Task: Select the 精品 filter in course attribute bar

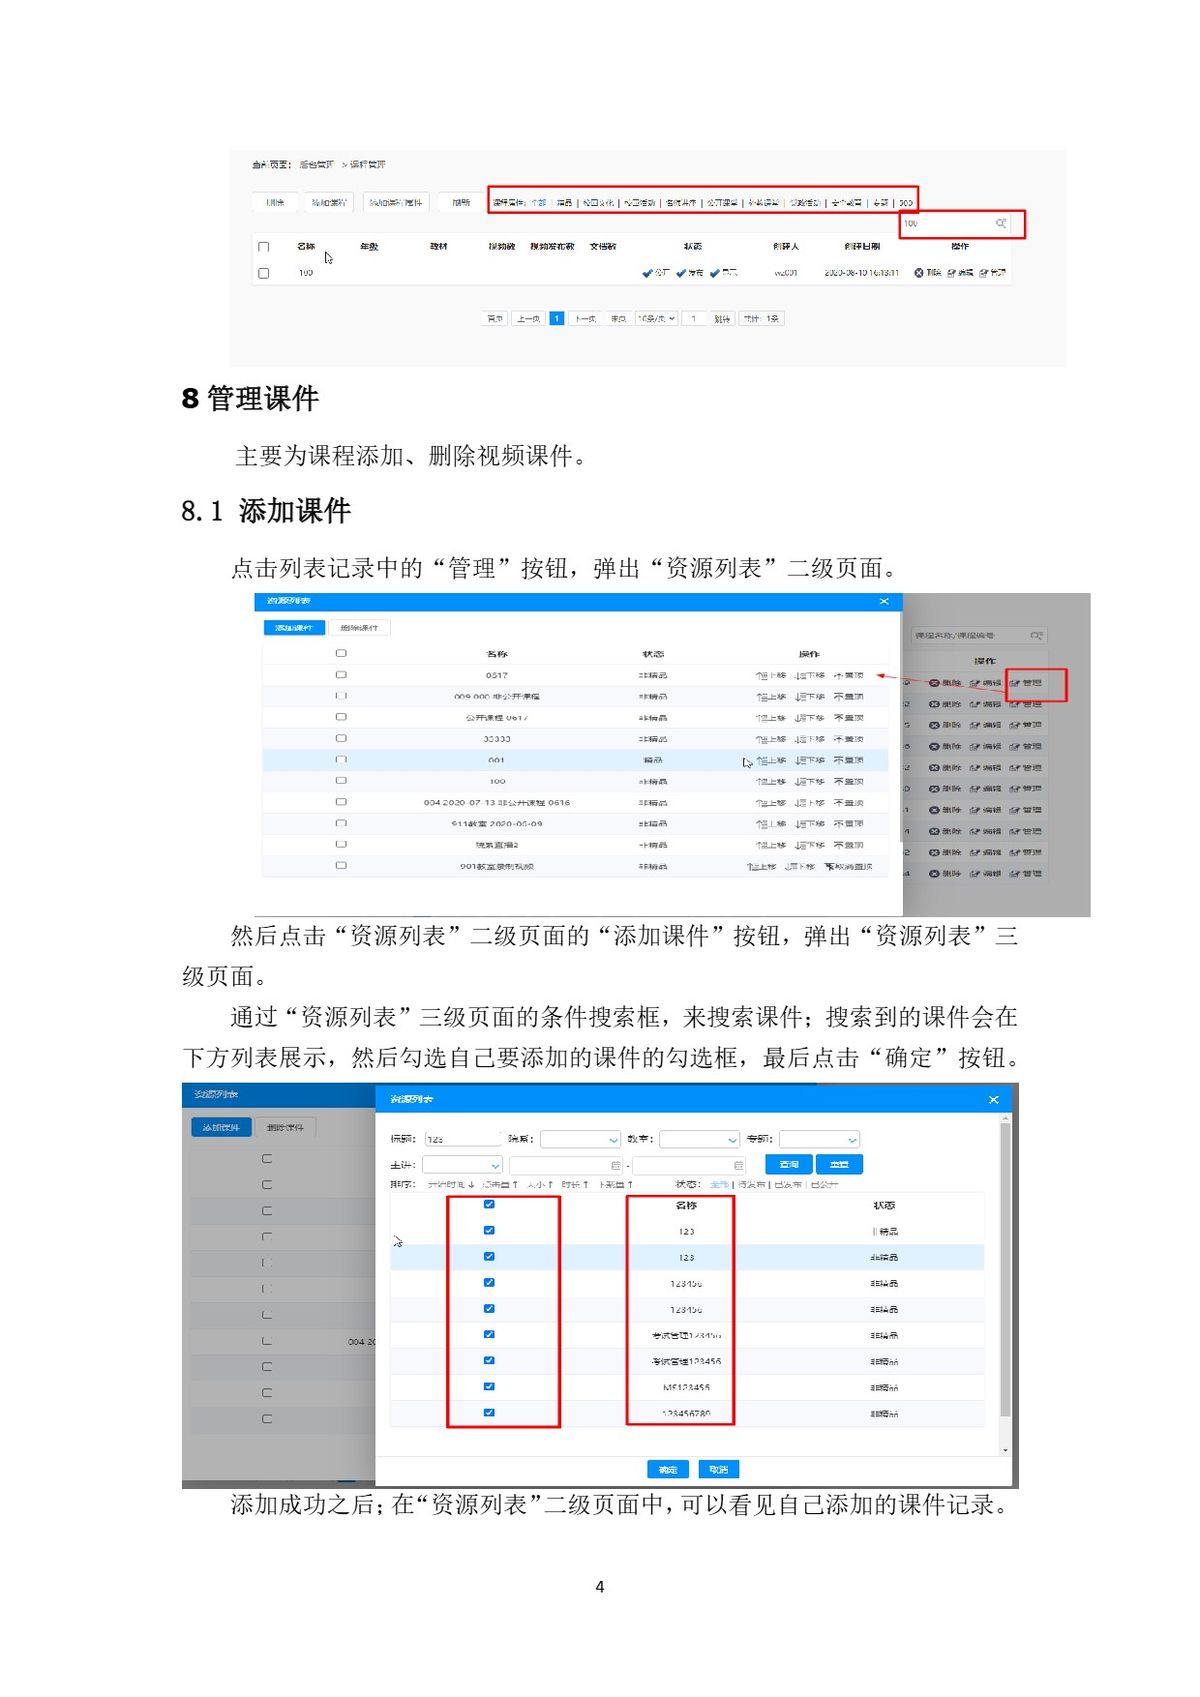Action: tap(565, 203)
